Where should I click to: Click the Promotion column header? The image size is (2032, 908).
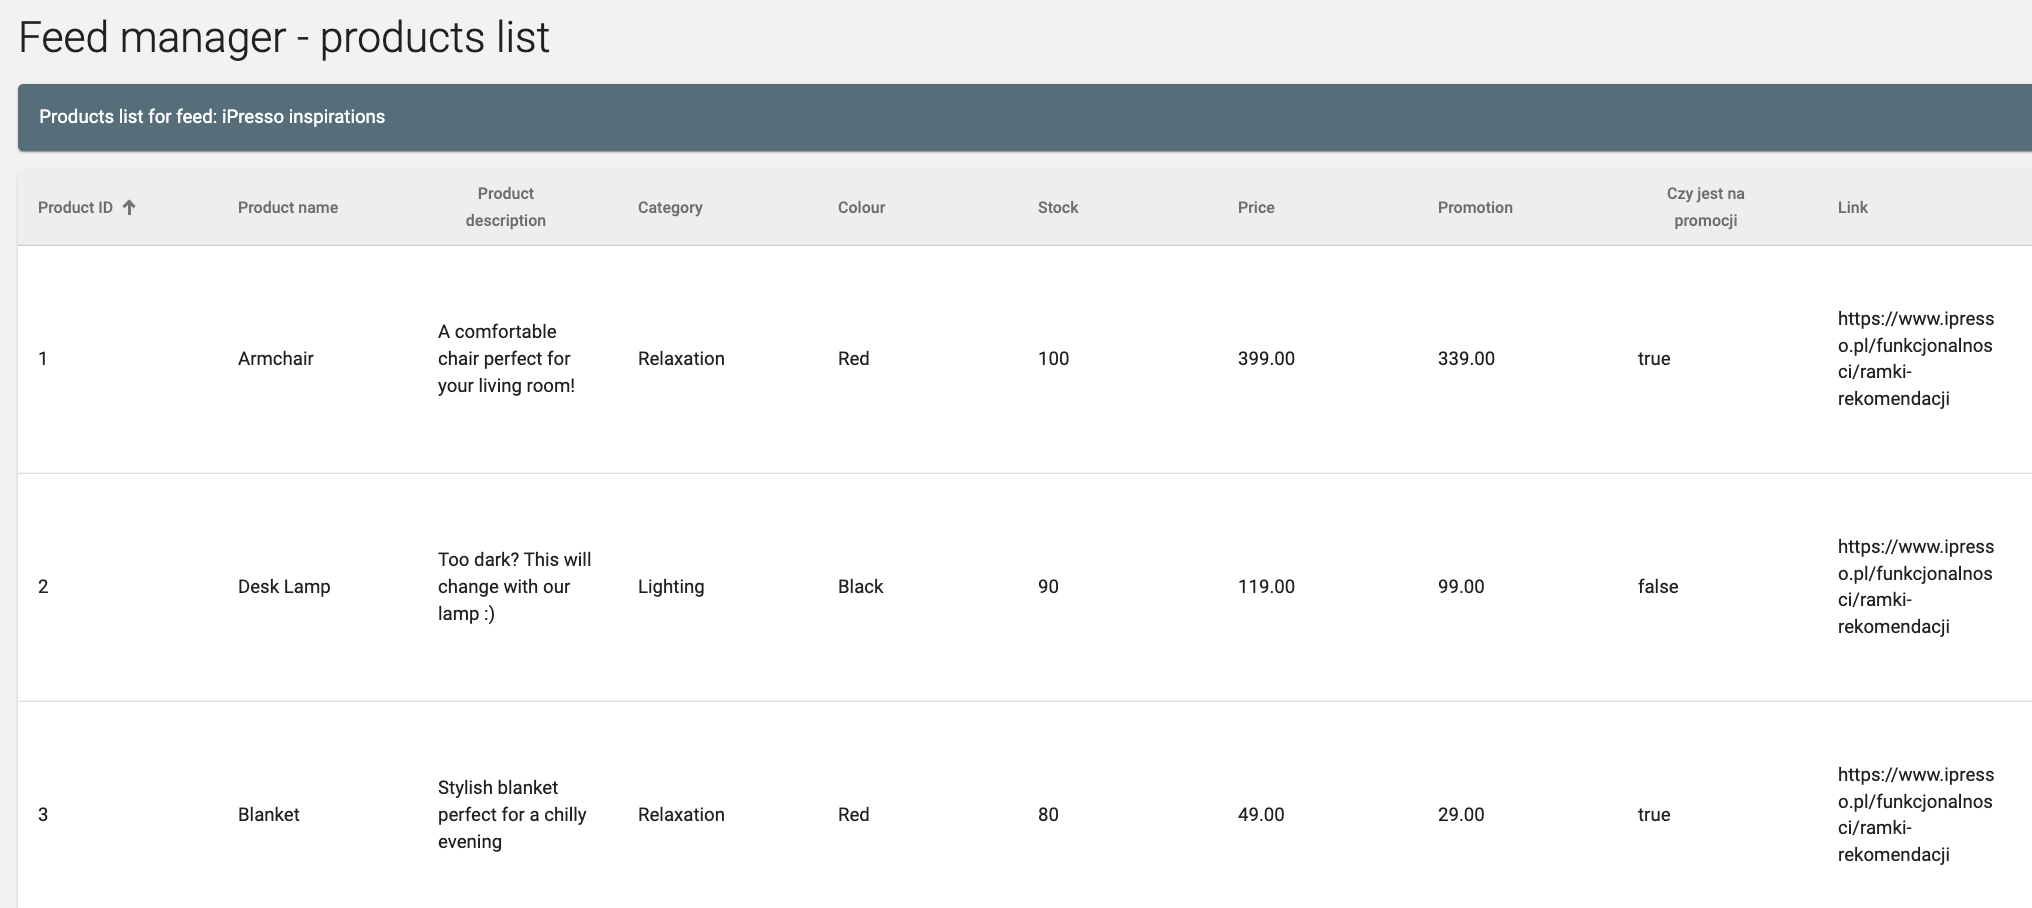(x=1475, y=207)
